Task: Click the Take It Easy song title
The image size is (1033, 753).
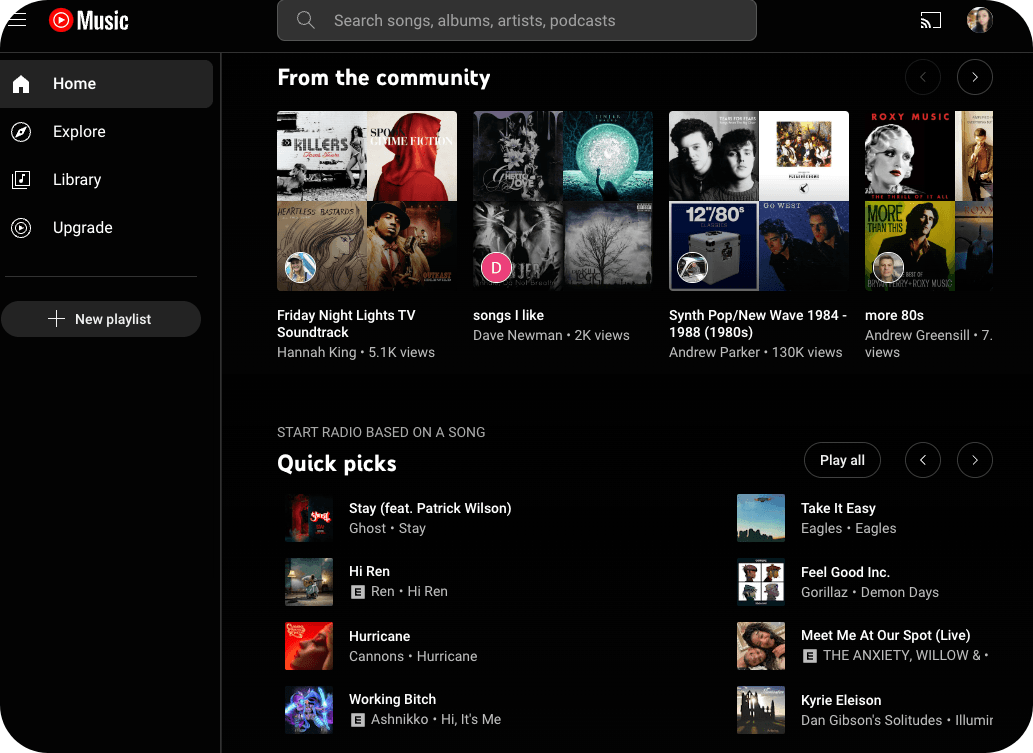Action: click(838, 509)
